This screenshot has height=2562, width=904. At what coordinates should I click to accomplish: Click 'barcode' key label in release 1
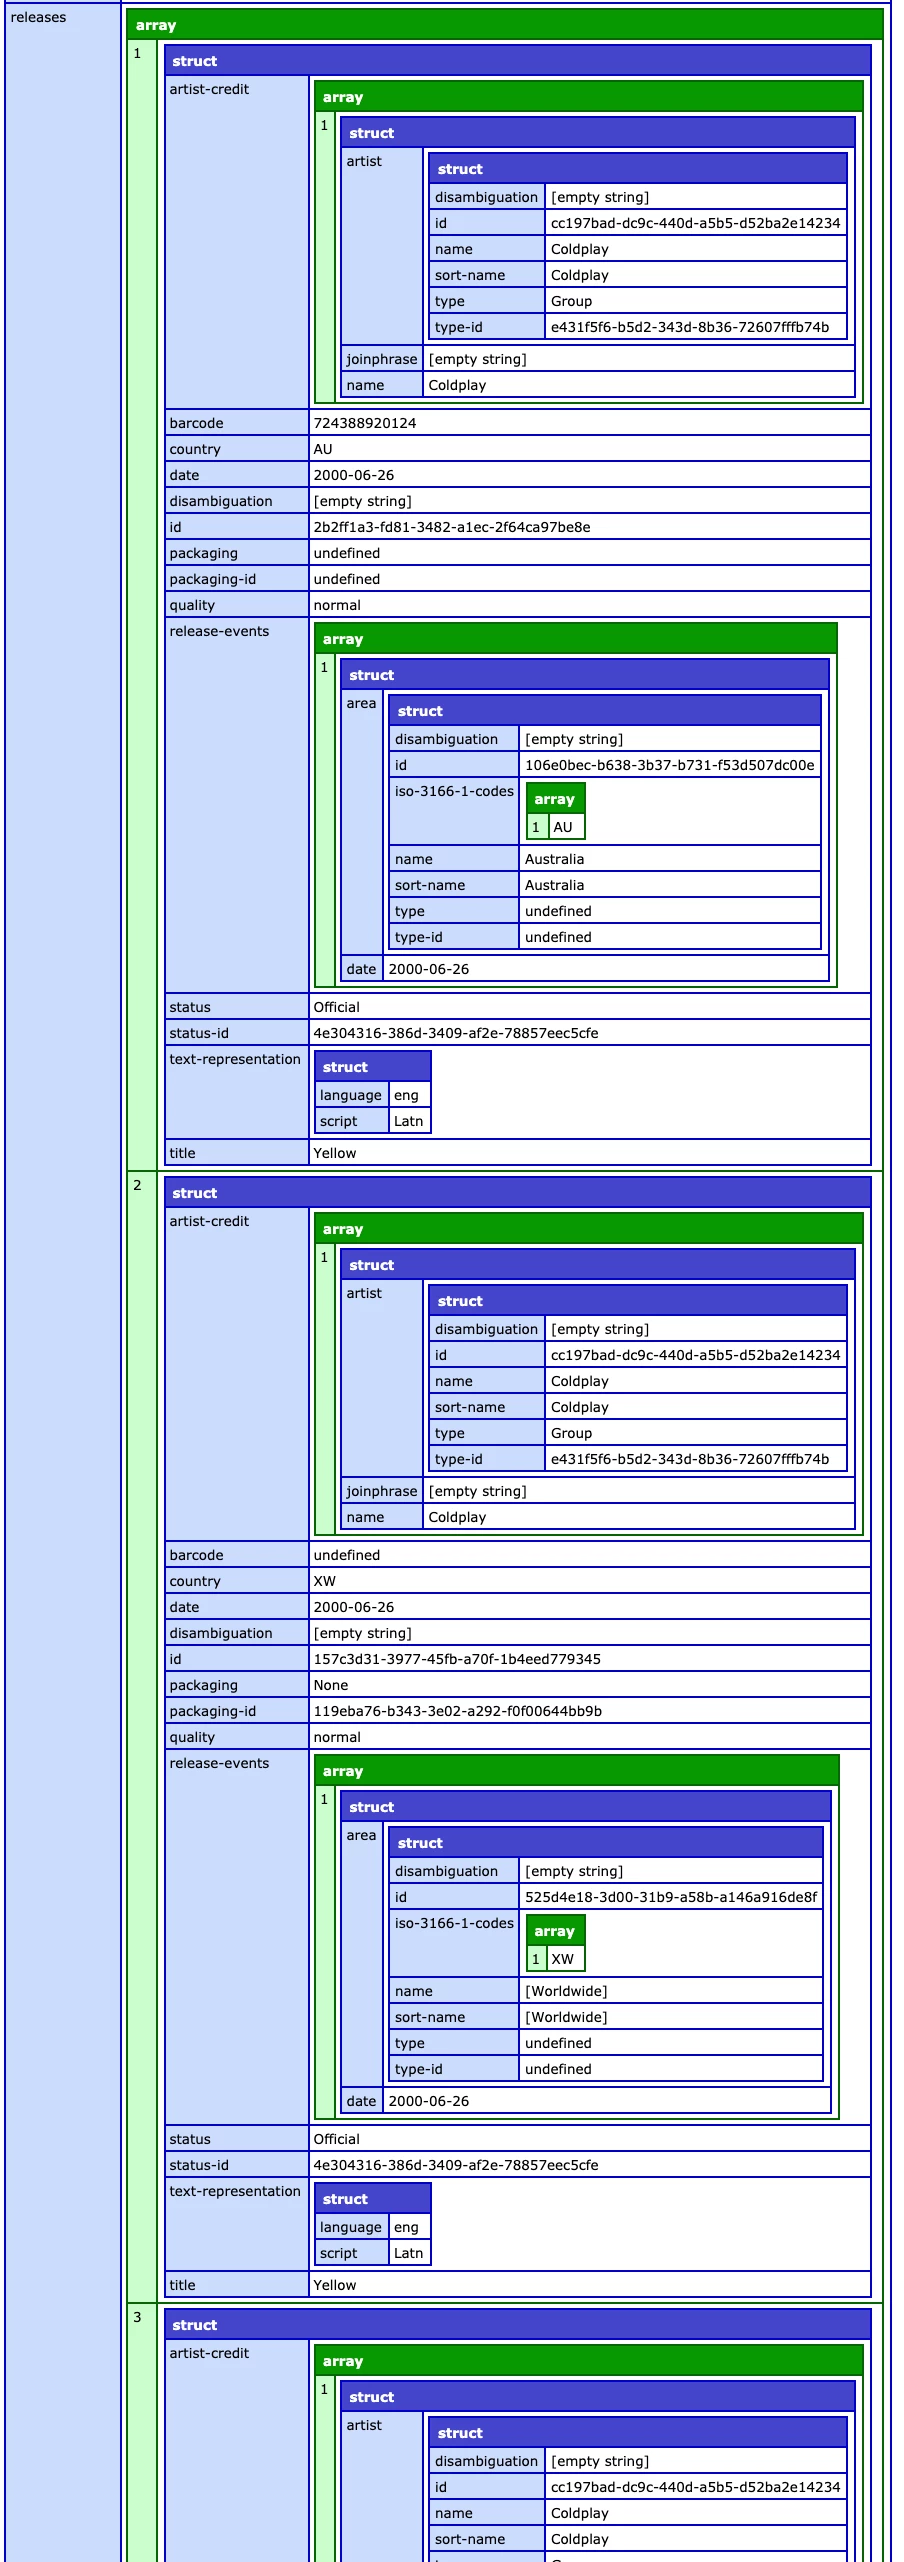coord(197,423)
